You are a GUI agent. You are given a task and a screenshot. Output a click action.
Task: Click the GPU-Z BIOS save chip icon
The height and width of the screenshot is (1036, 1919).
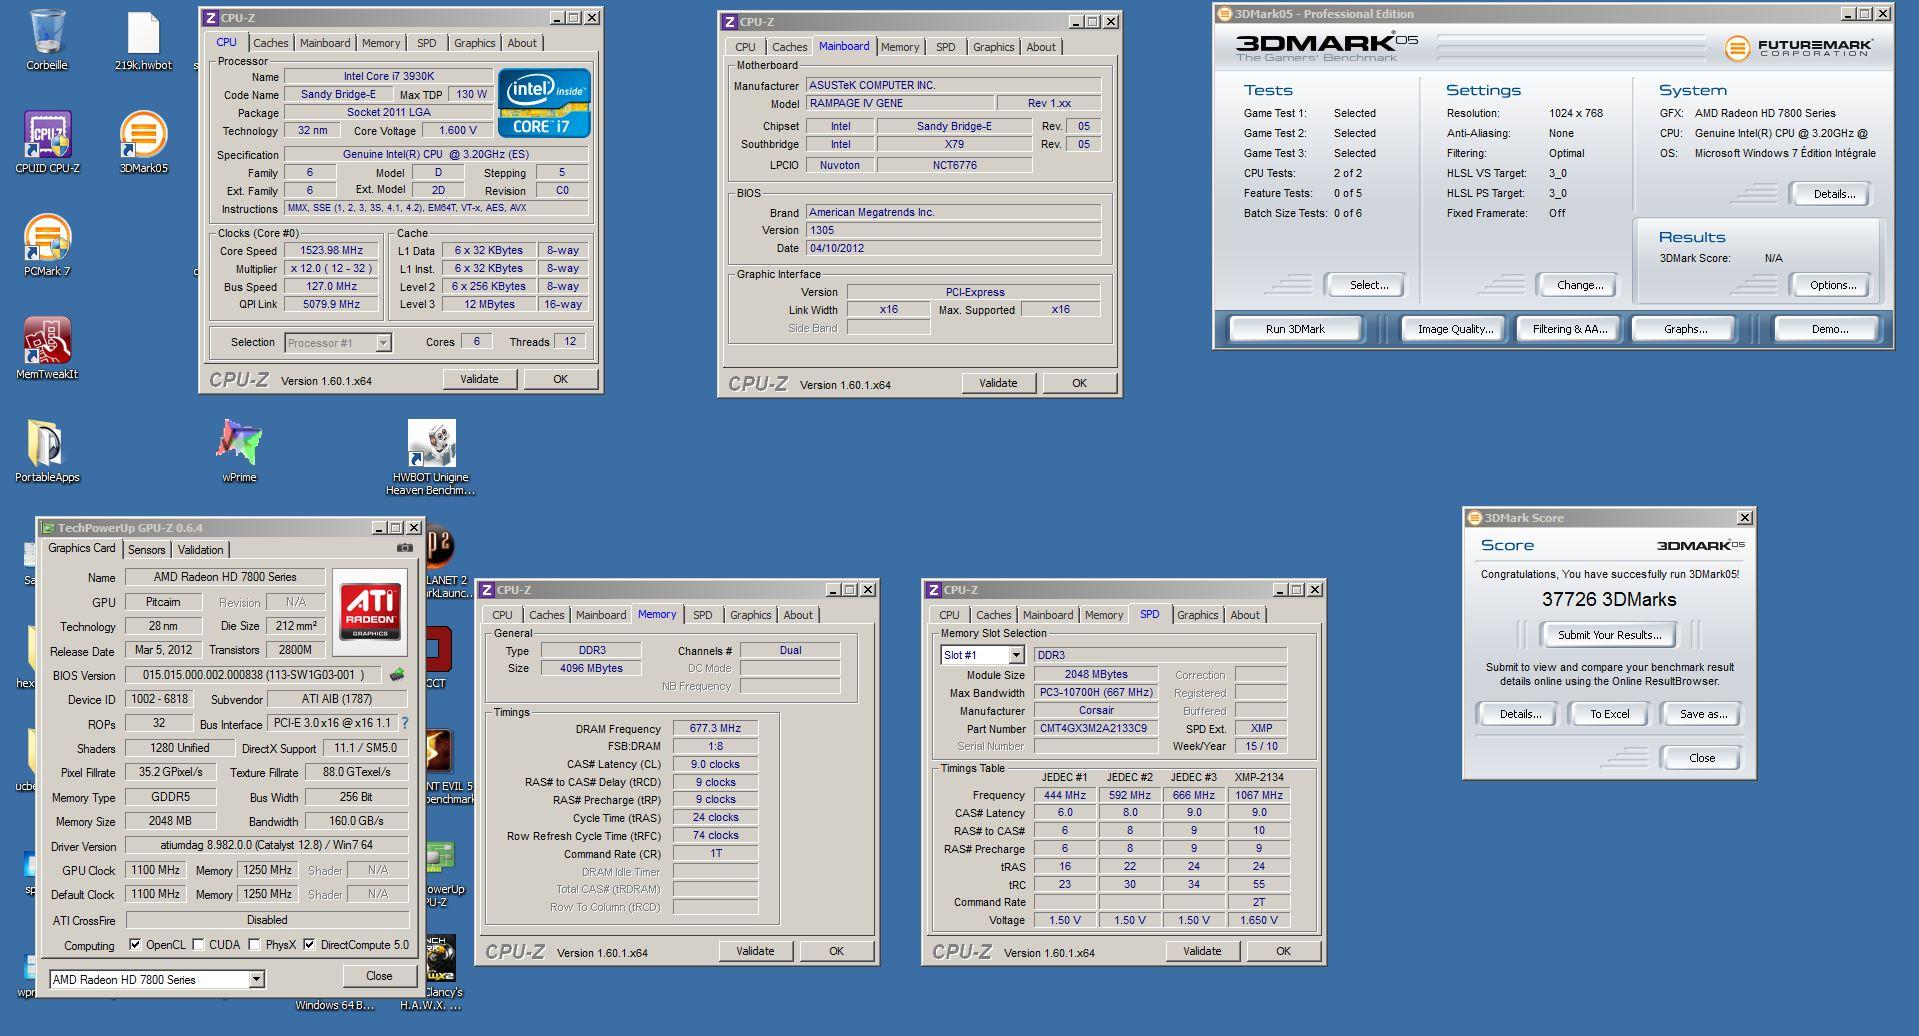(397, 675)
